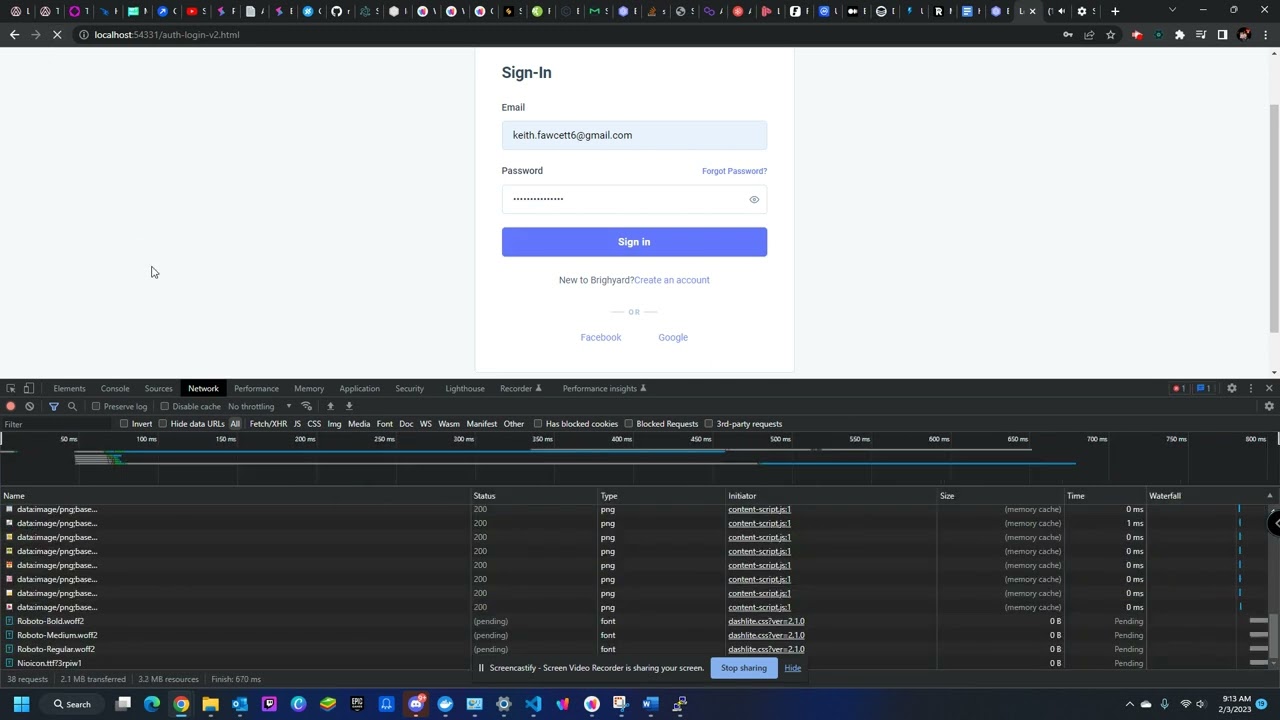Open the network search magnifier
Screen dimensions: 1280x720
(x=72, y=406)
